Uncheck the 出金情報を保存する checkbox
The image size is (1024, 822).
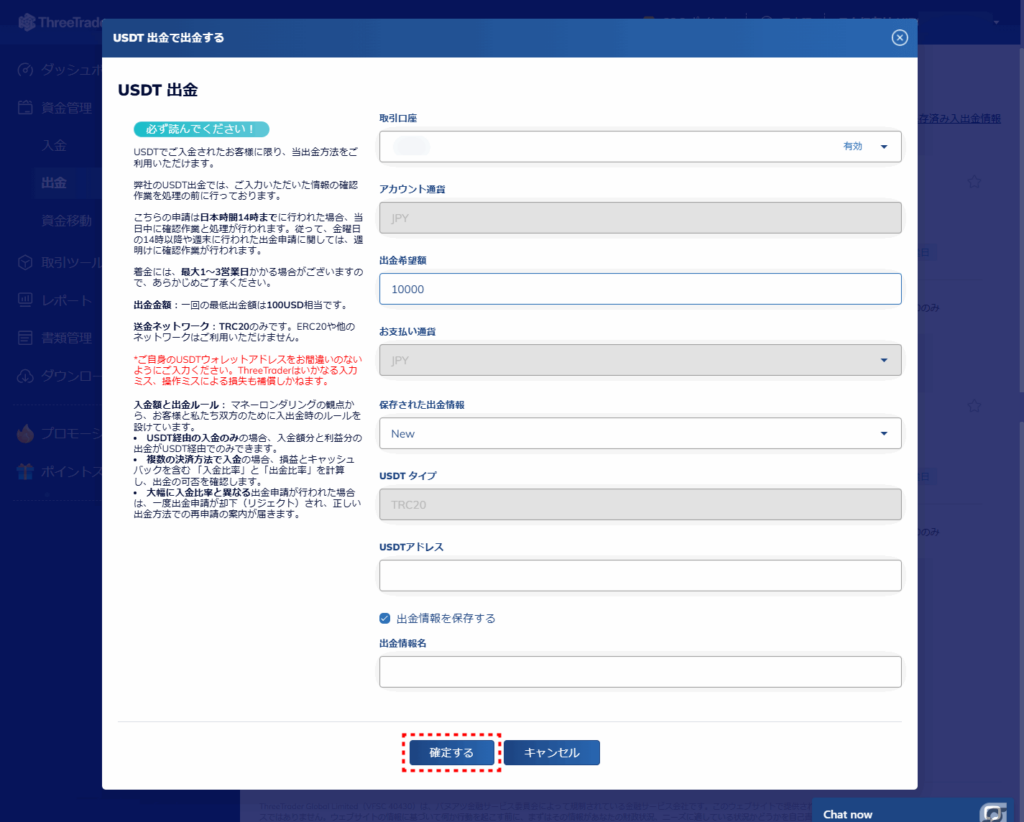tap(385, 618)
